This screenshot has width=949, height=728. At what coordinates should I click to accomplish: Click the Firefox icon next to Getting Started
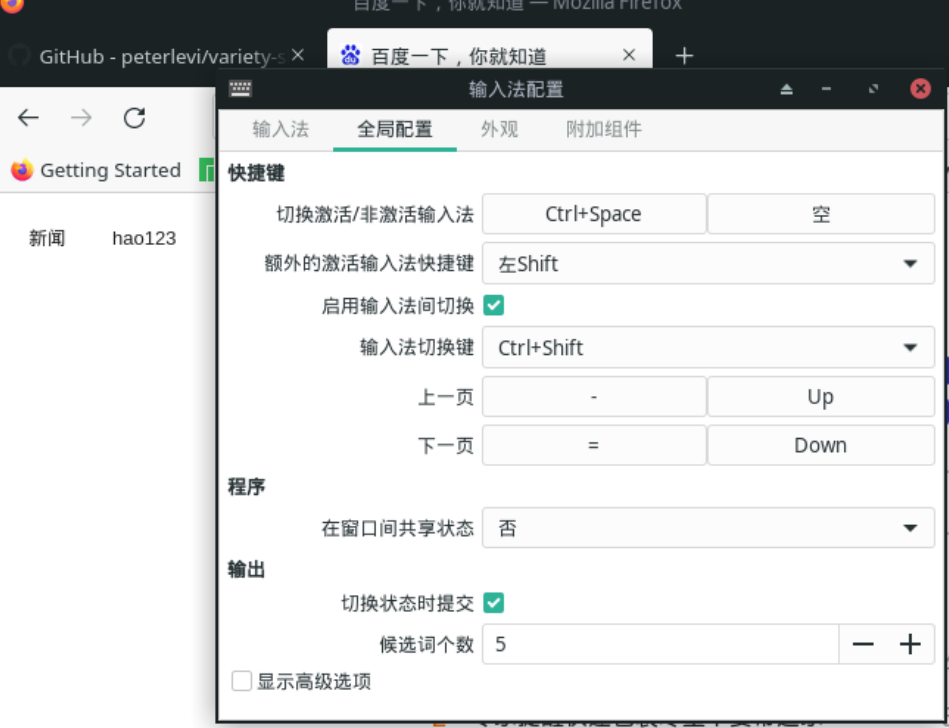click(22, 170)
